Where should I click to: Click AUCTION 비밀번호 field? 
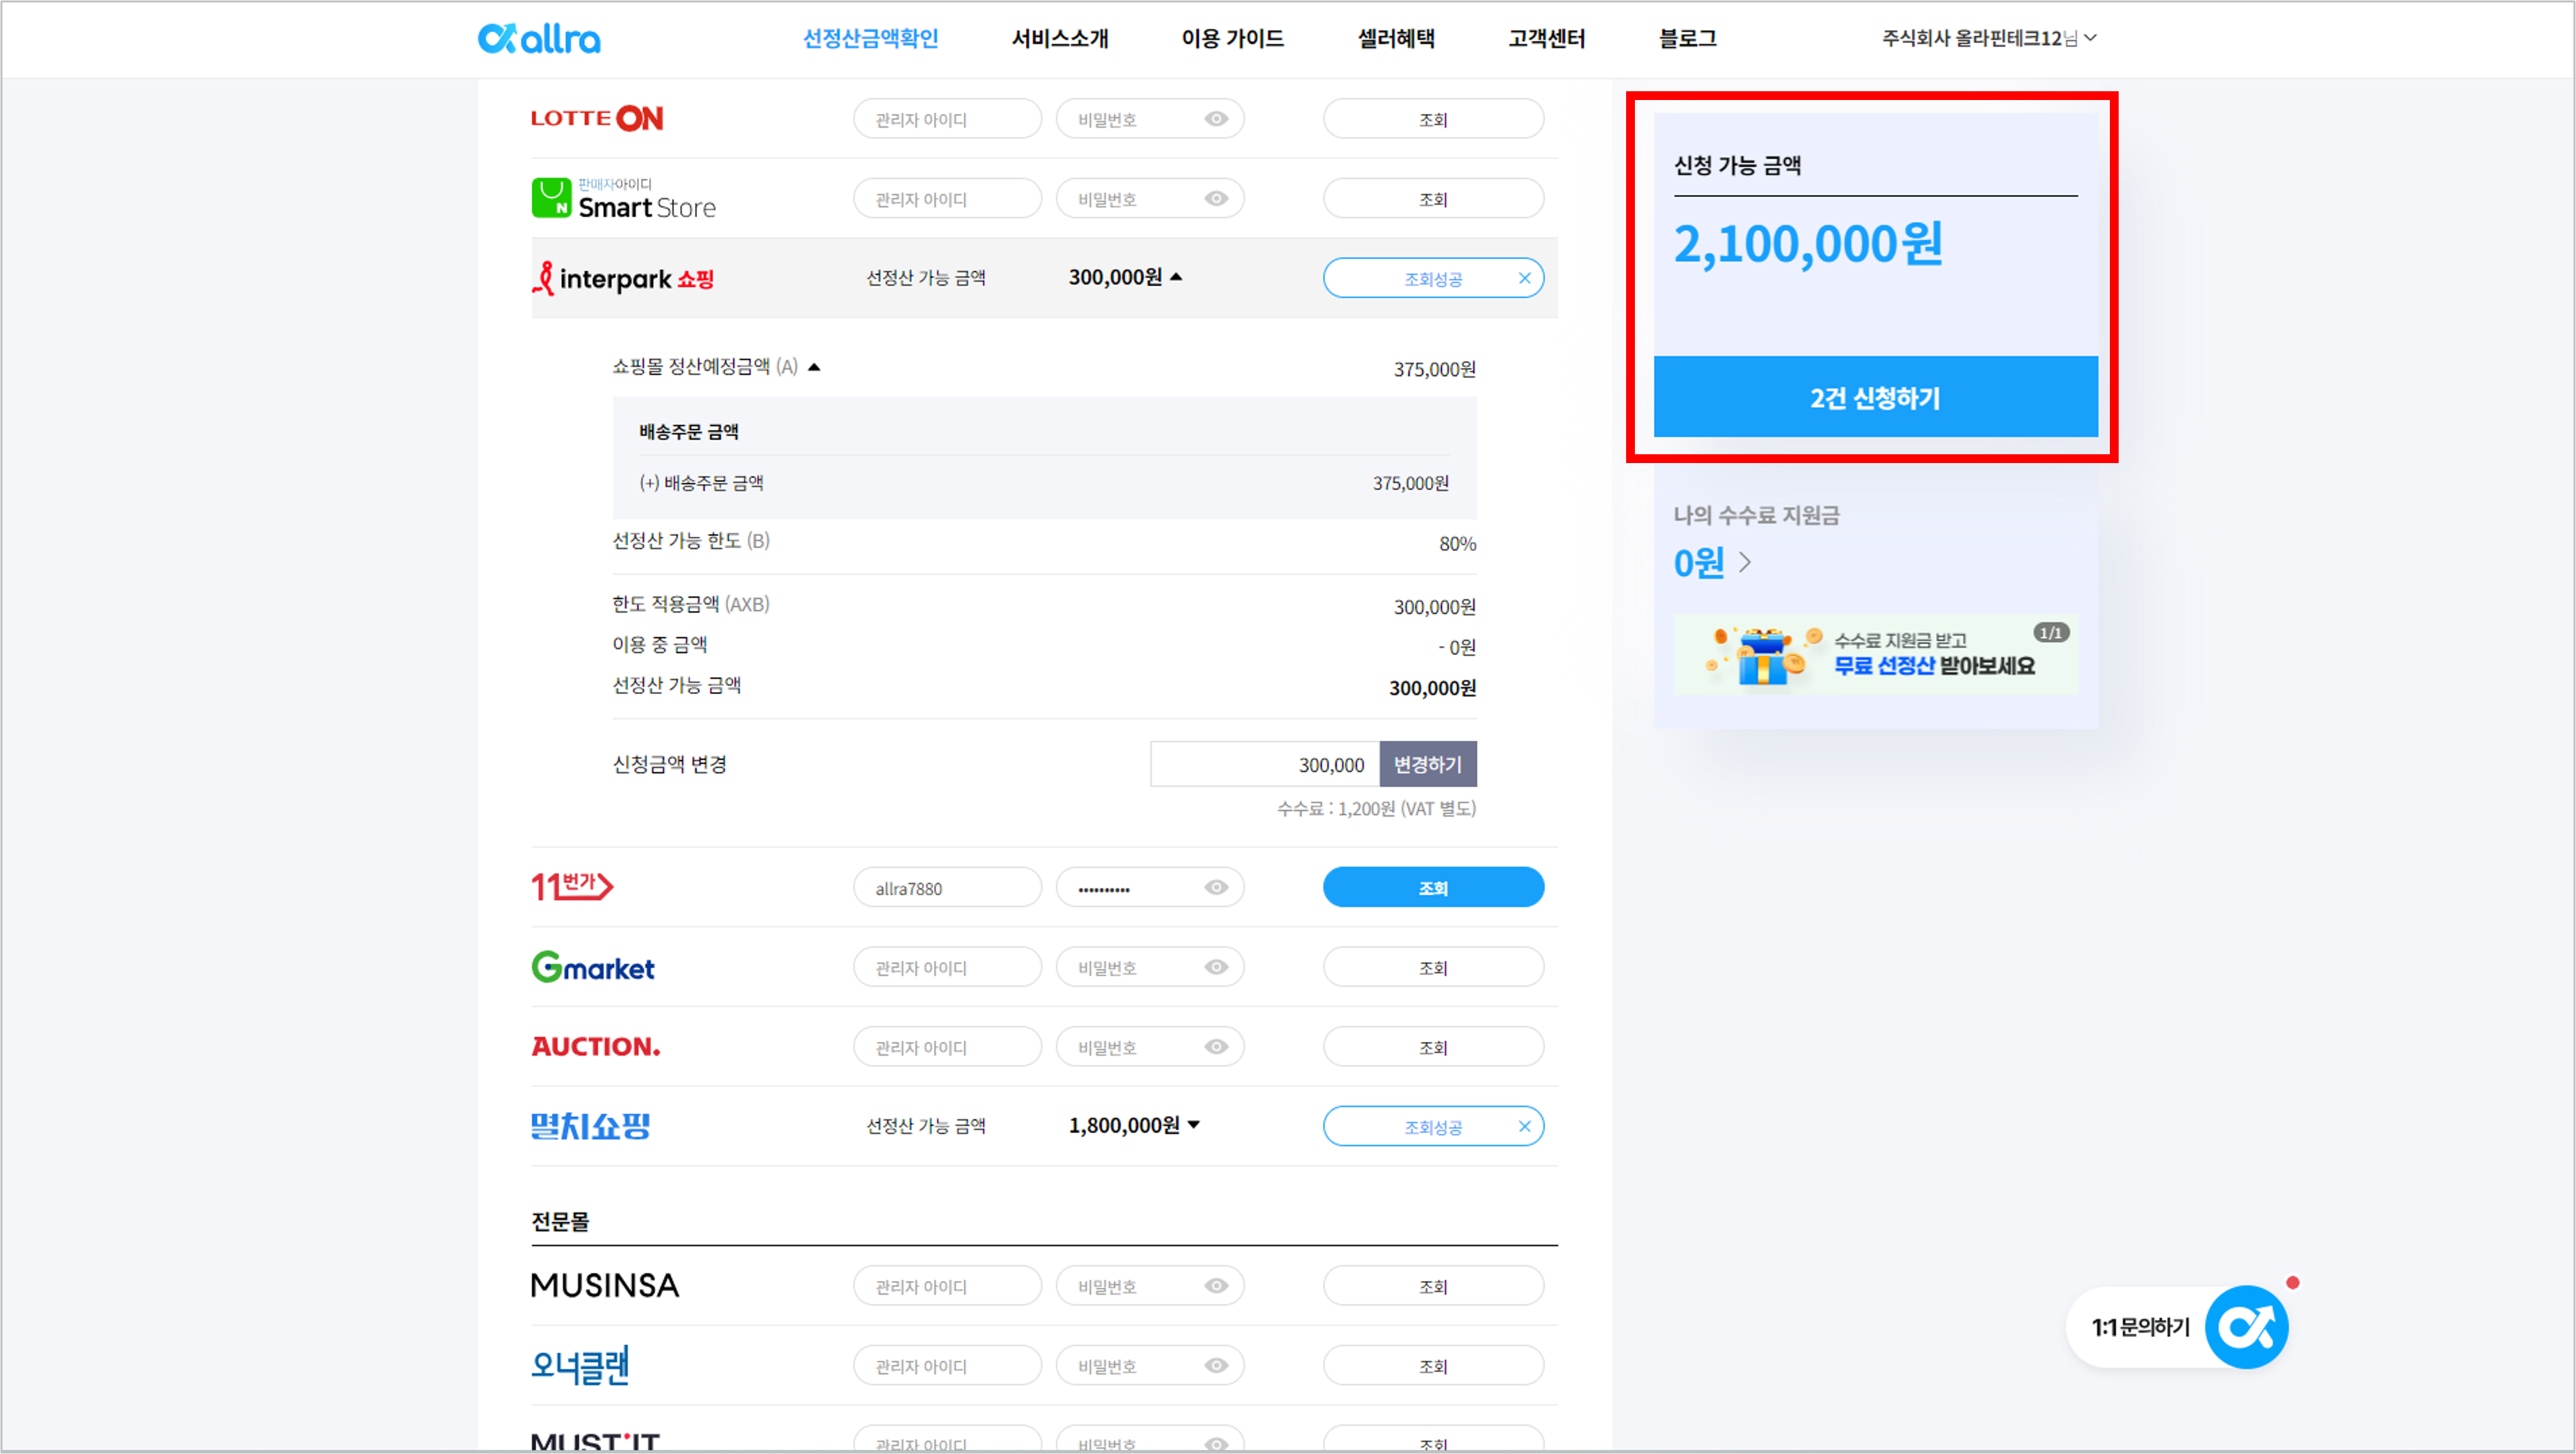click(x=1150, y=1048)
